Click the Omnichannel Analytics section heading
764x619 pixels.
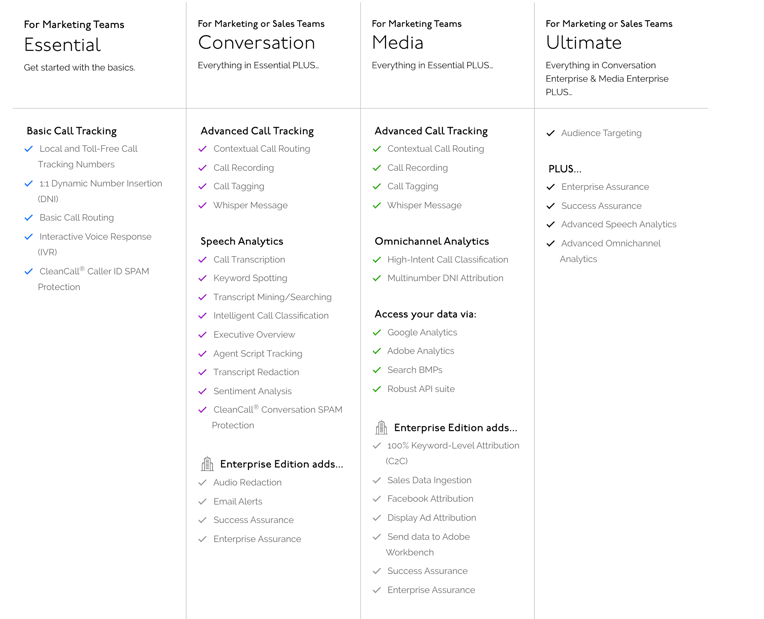point(432,241)
